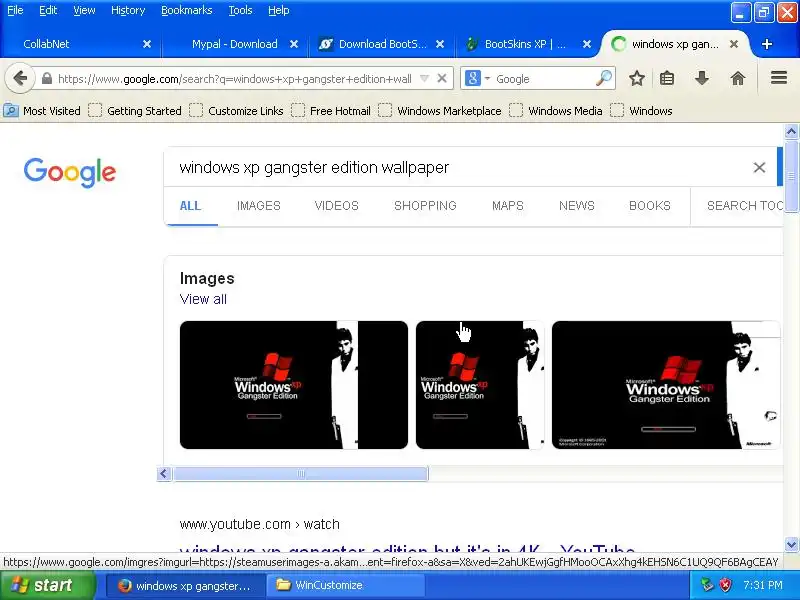
Task: Go back with the browser back arrow
Action: pyautogui.click(x=20, y=79)
